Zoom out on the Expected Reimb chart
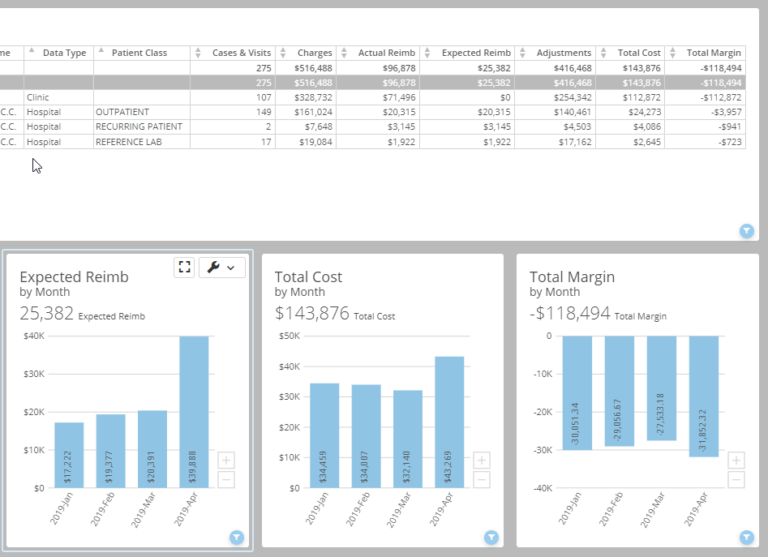The width and height of the screenshot is (768, 557). 227,479
